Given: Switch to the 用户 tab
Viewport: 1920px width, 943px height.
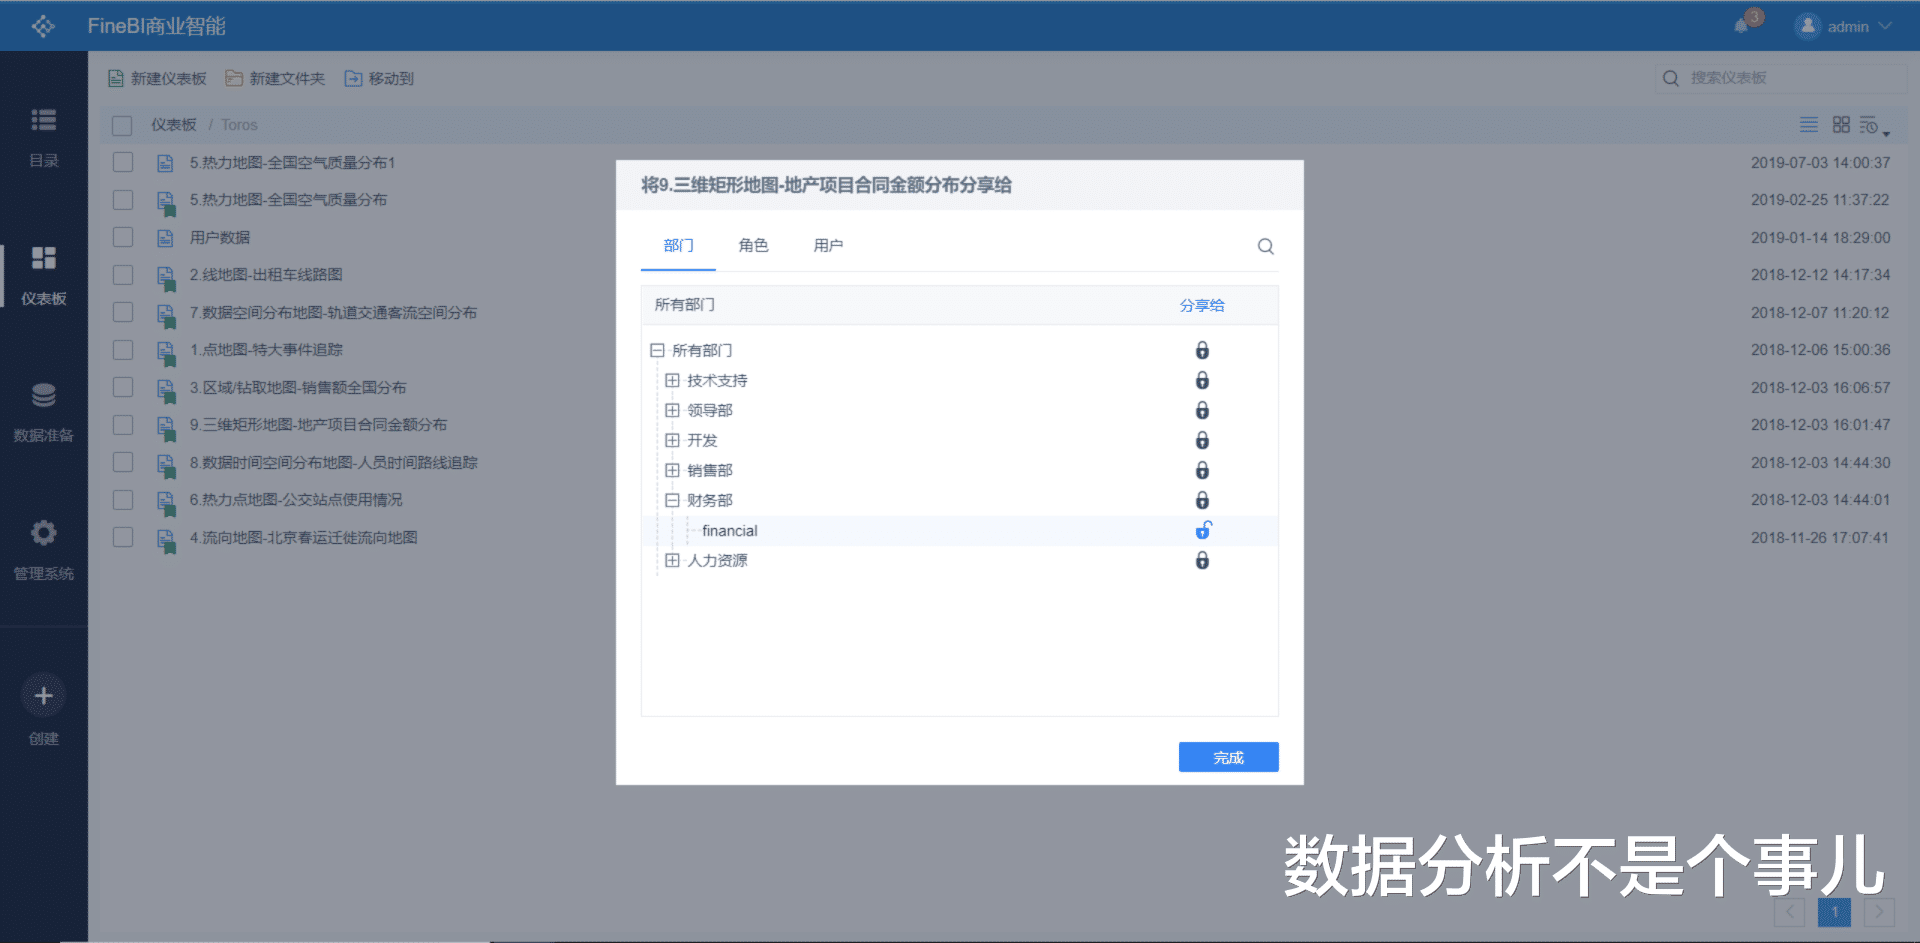Looking at the screenshot, I should point(828,245).
